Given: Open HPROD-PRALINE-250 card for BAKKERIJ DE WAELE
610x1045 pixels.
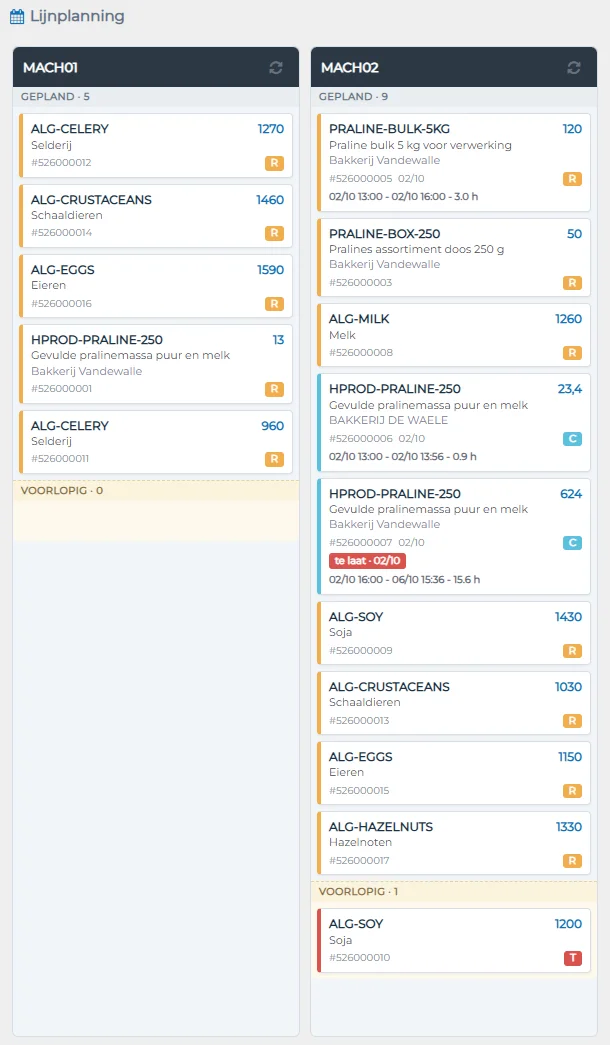Looking at the screenshot, I should [x=454, y=423].
